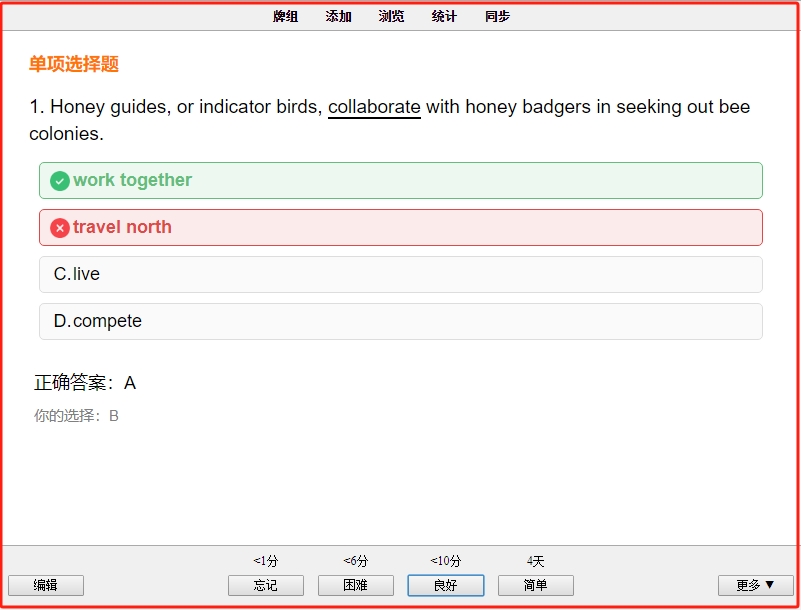Open the 添加 add card menu
Screen dimensions: 801x610
[338, 16]
